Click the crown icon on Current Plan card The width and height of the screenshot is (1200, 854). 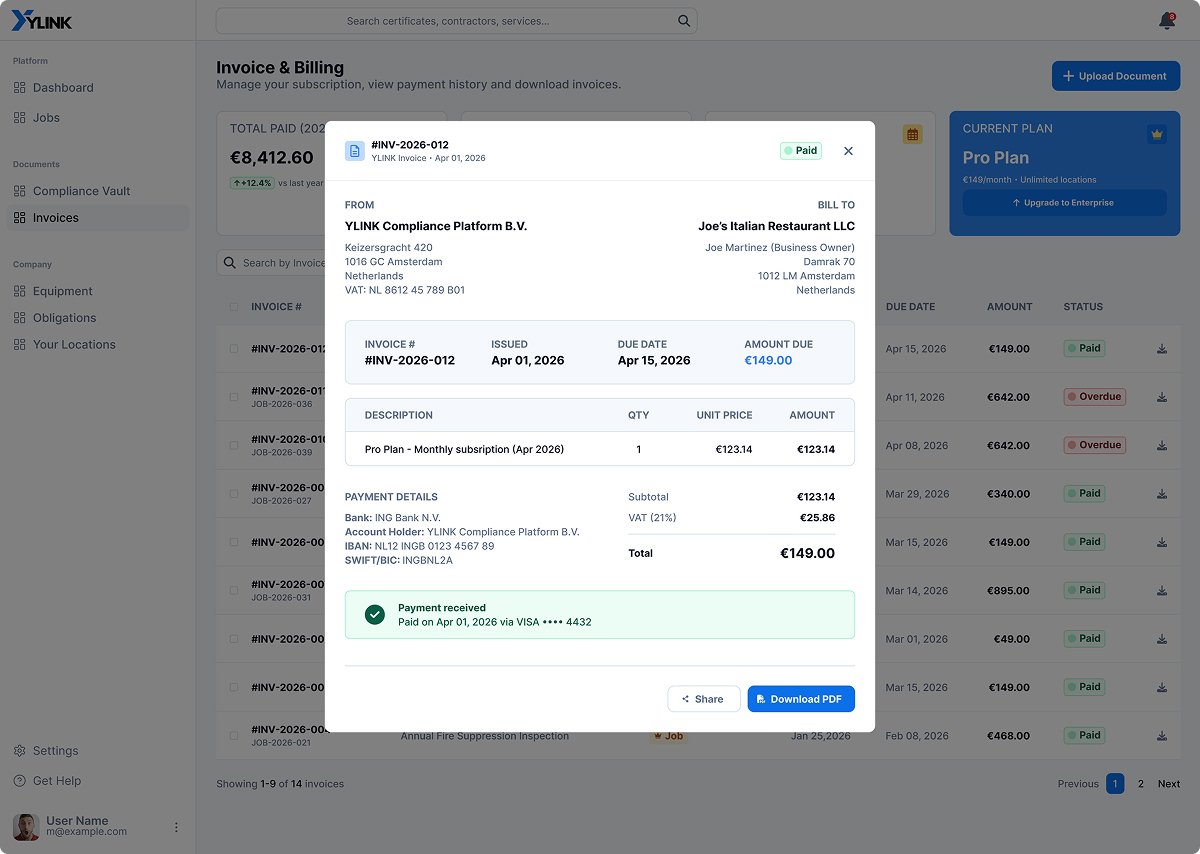[1157, 134]
